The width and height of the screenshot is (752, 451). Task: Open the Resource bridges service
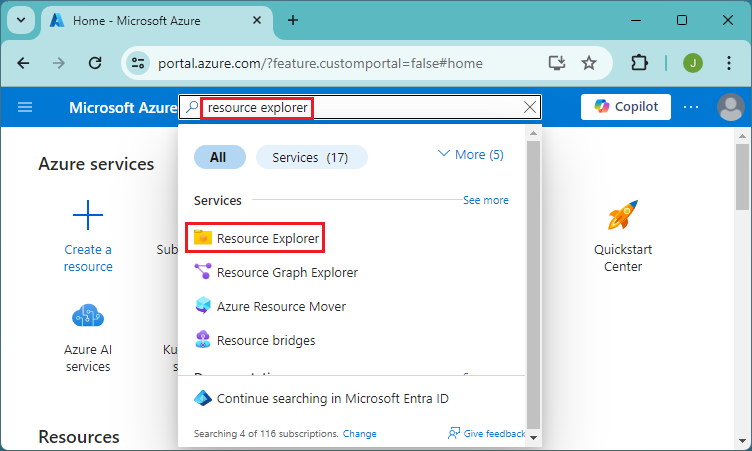266,340
